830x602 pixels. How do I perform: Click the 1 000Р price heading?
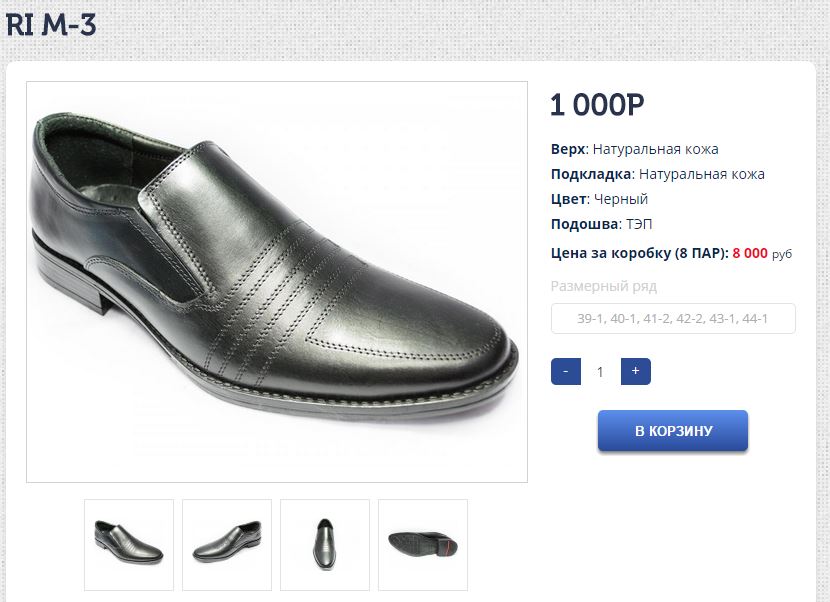(x=597, y=105)
